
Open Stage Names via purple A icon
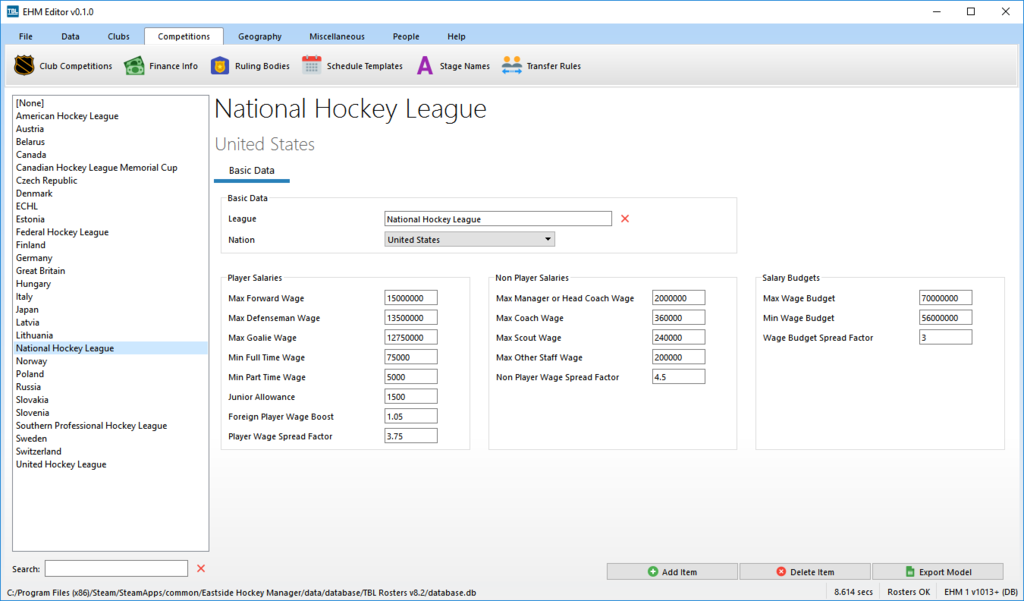coord(424,65)
